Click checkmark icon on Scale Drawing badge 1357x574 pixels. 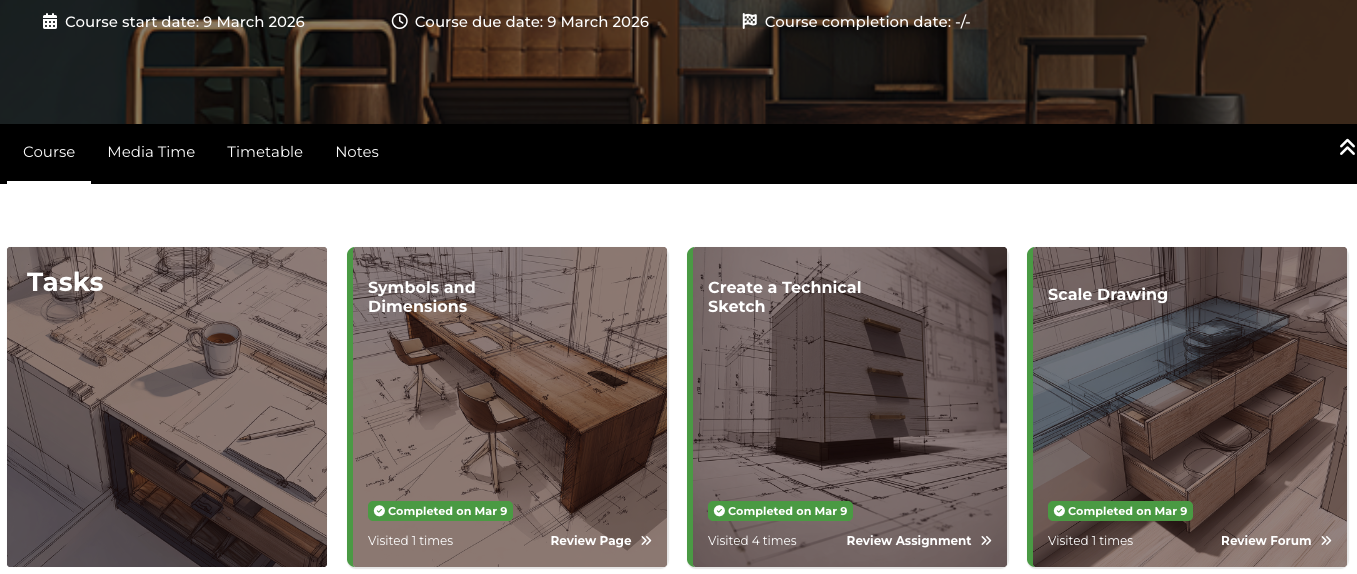[x=1059, y=511]
